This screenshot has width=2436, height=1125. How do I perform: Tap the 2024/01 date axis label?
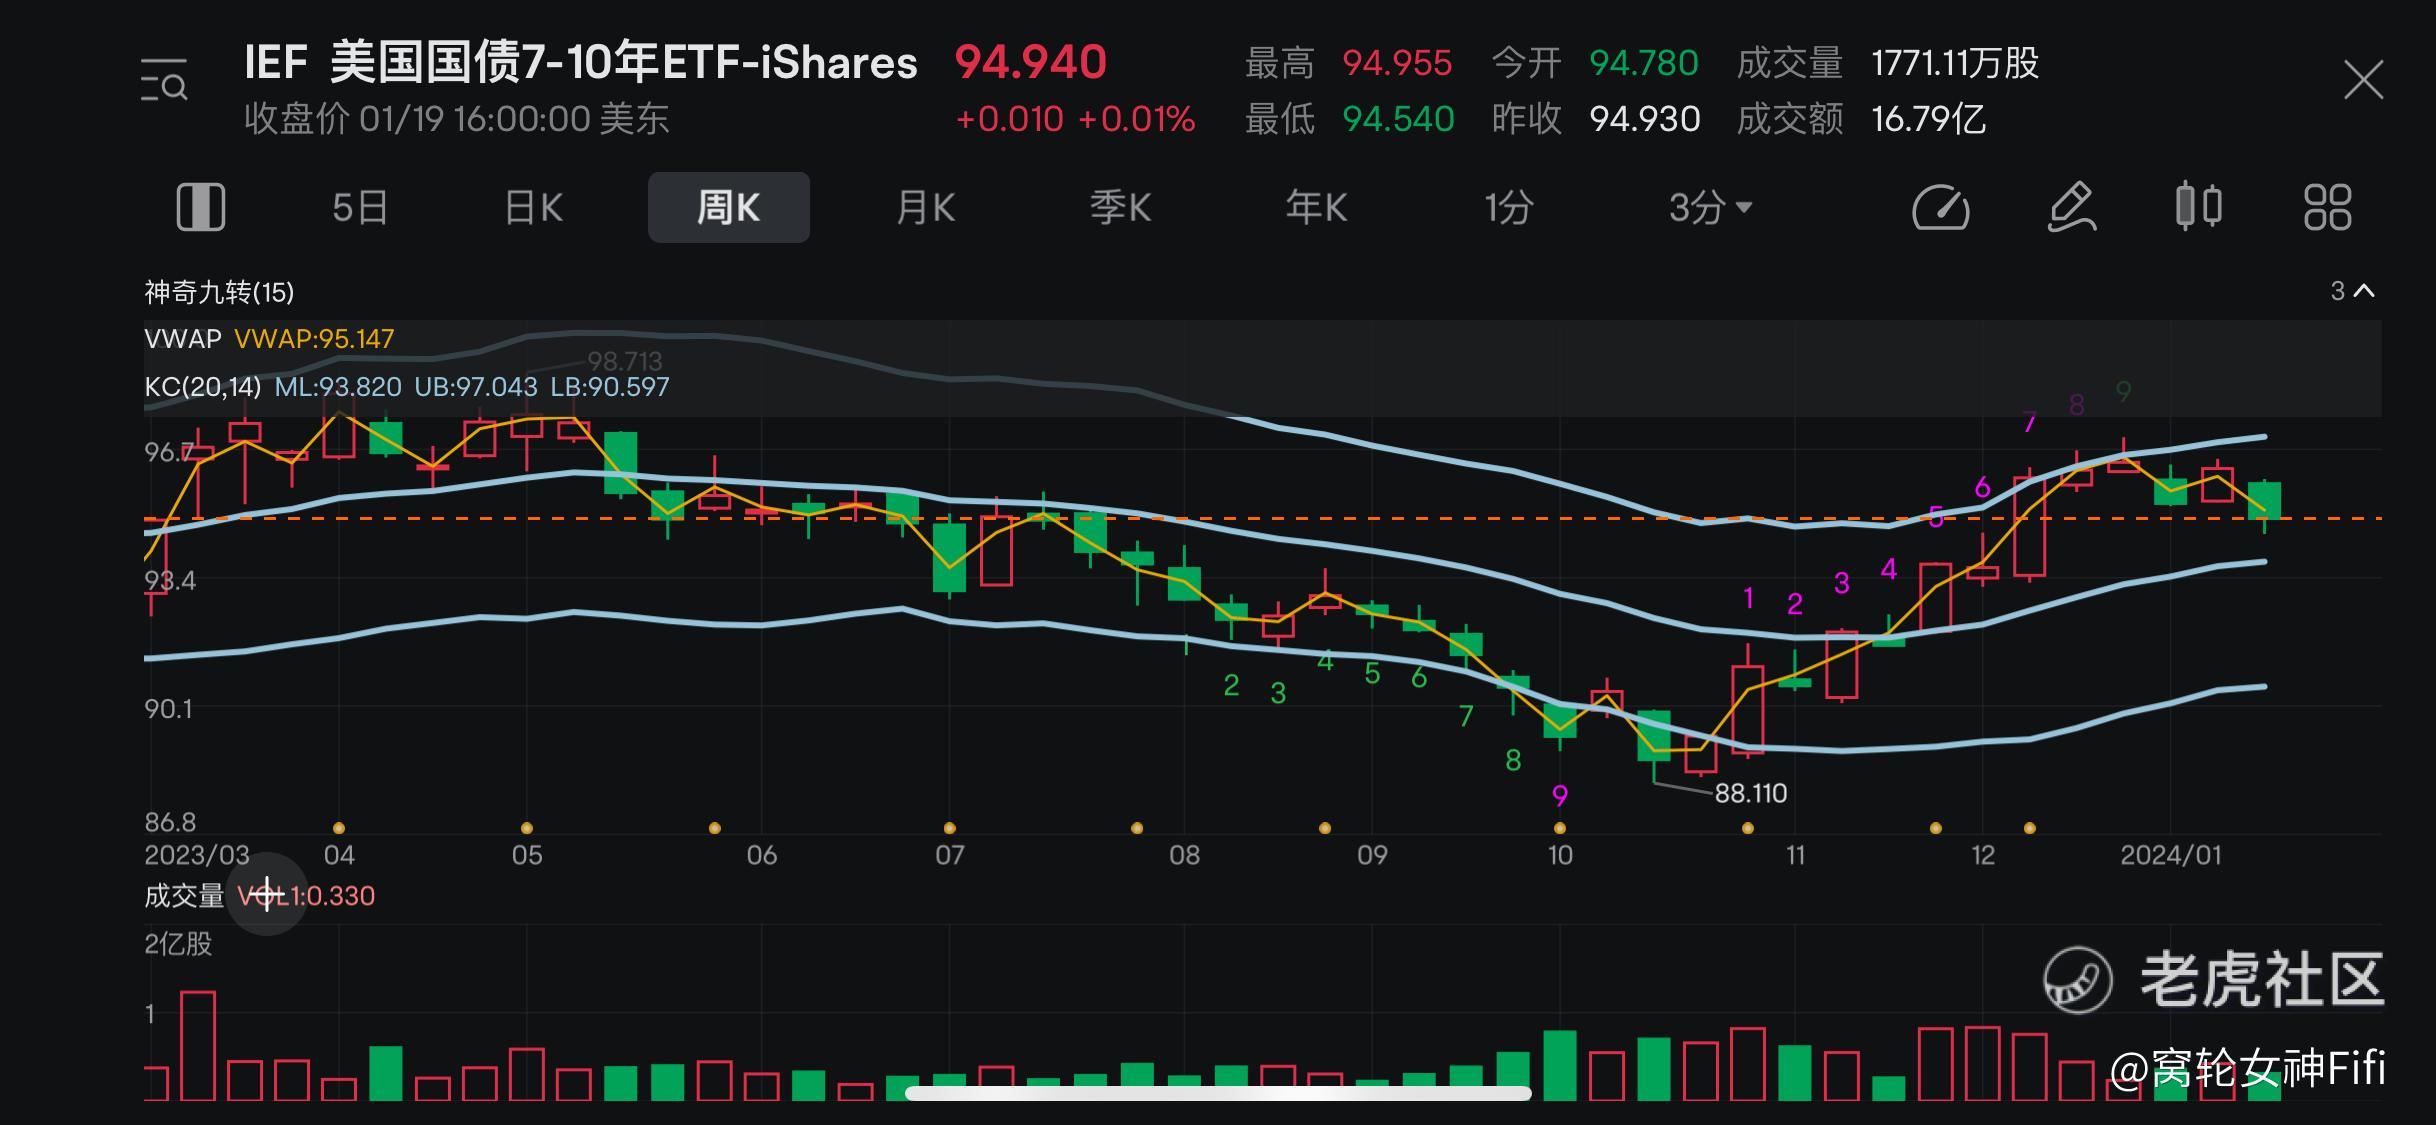pos(2171,855)
